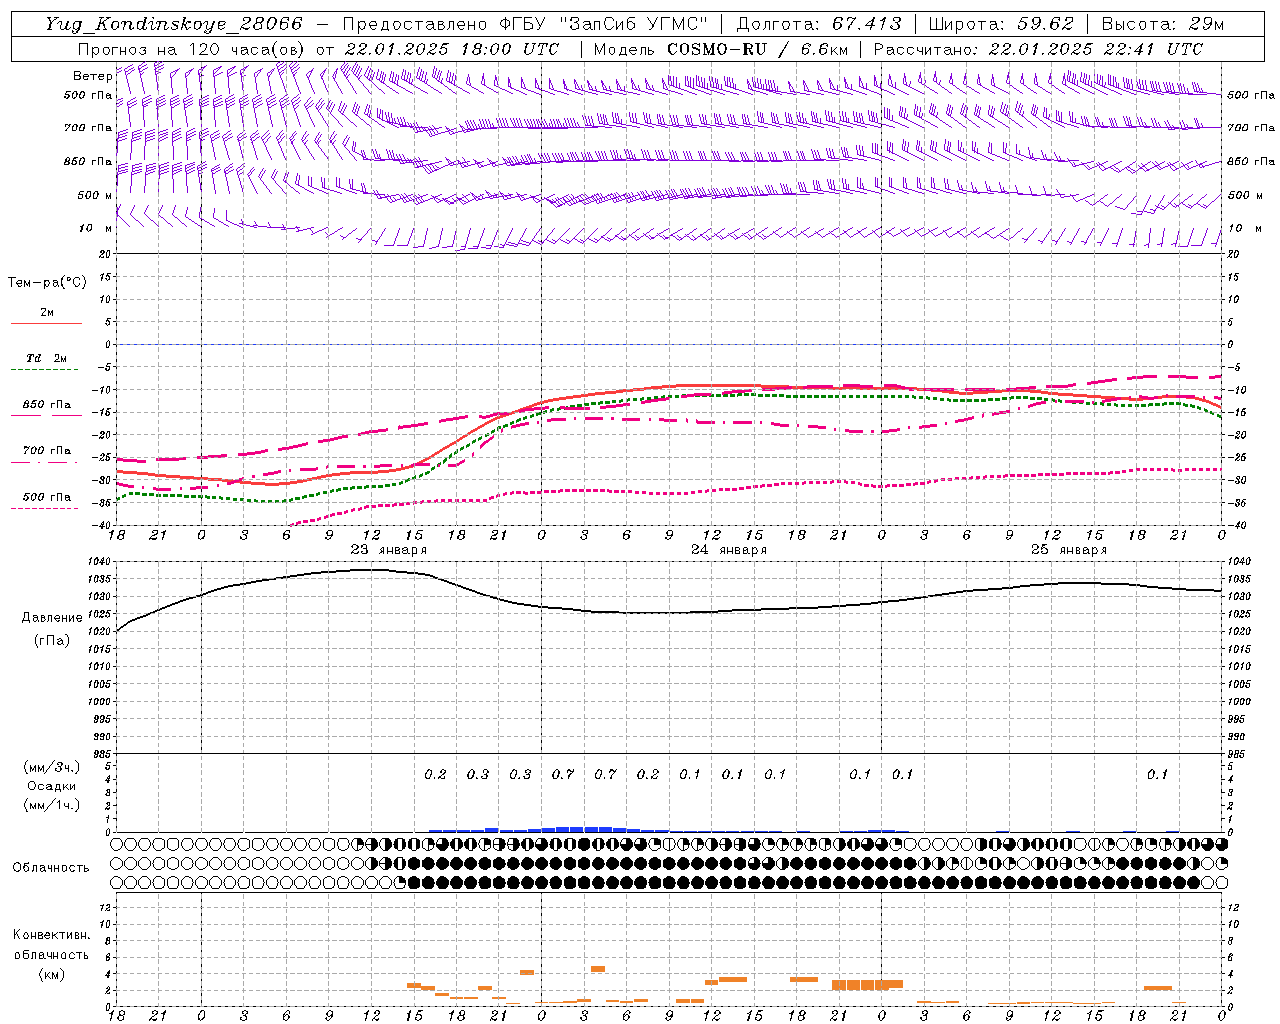
Task: Click the (мм/1ч.) precipitation unit label
Action: click(52, 805)
